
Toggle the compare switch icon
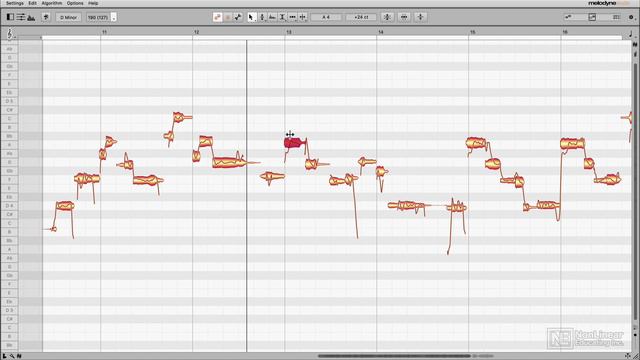click(238, 17)
